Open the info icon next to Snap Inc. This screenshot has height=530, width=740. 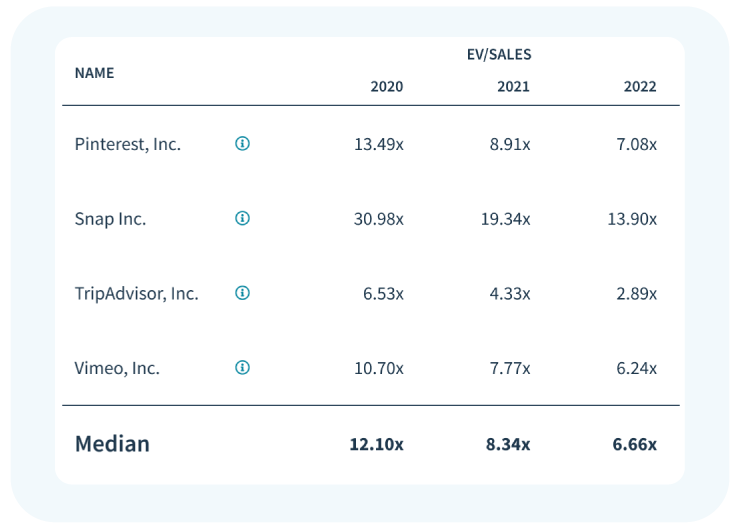click(242, 218)
